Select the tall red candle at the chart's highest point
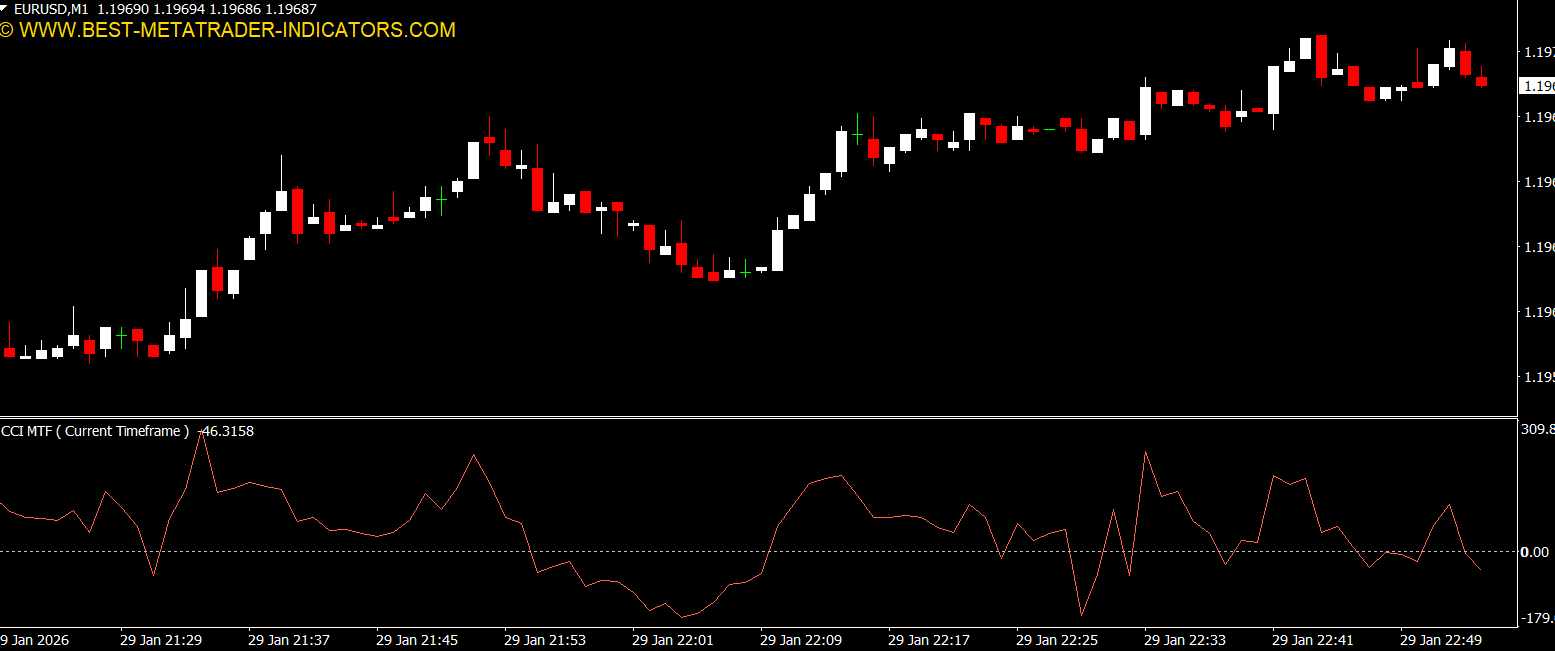1555x651 pixels. (x=1321, y=56)
